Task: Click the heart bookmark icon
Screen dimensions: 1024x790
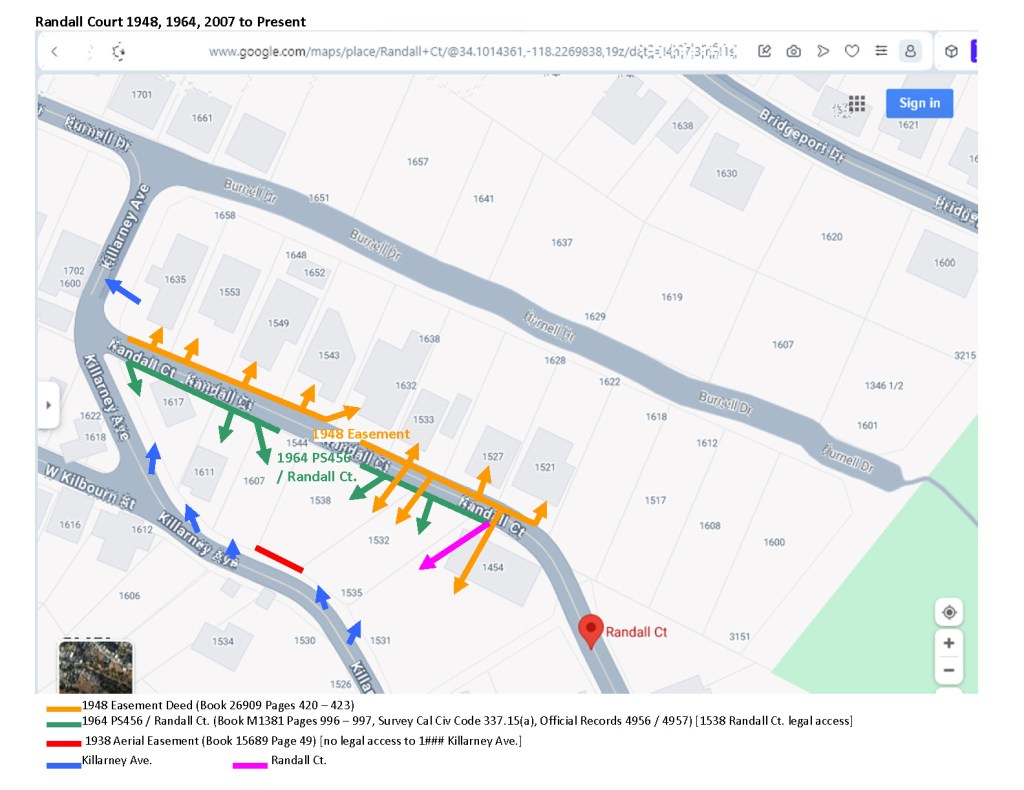Action: click(x=852, y=51)
